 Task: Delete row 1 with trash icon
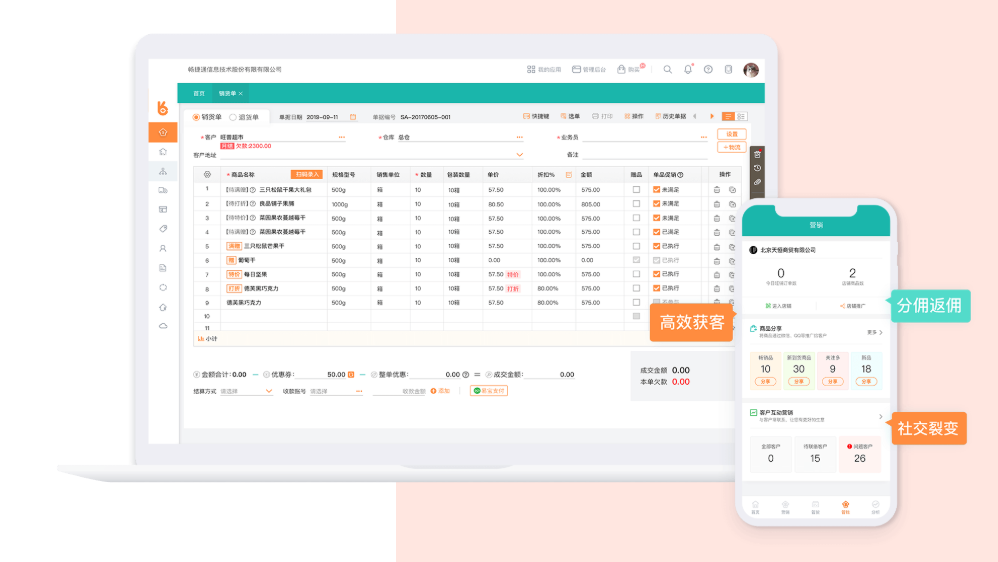click(717, 189)
